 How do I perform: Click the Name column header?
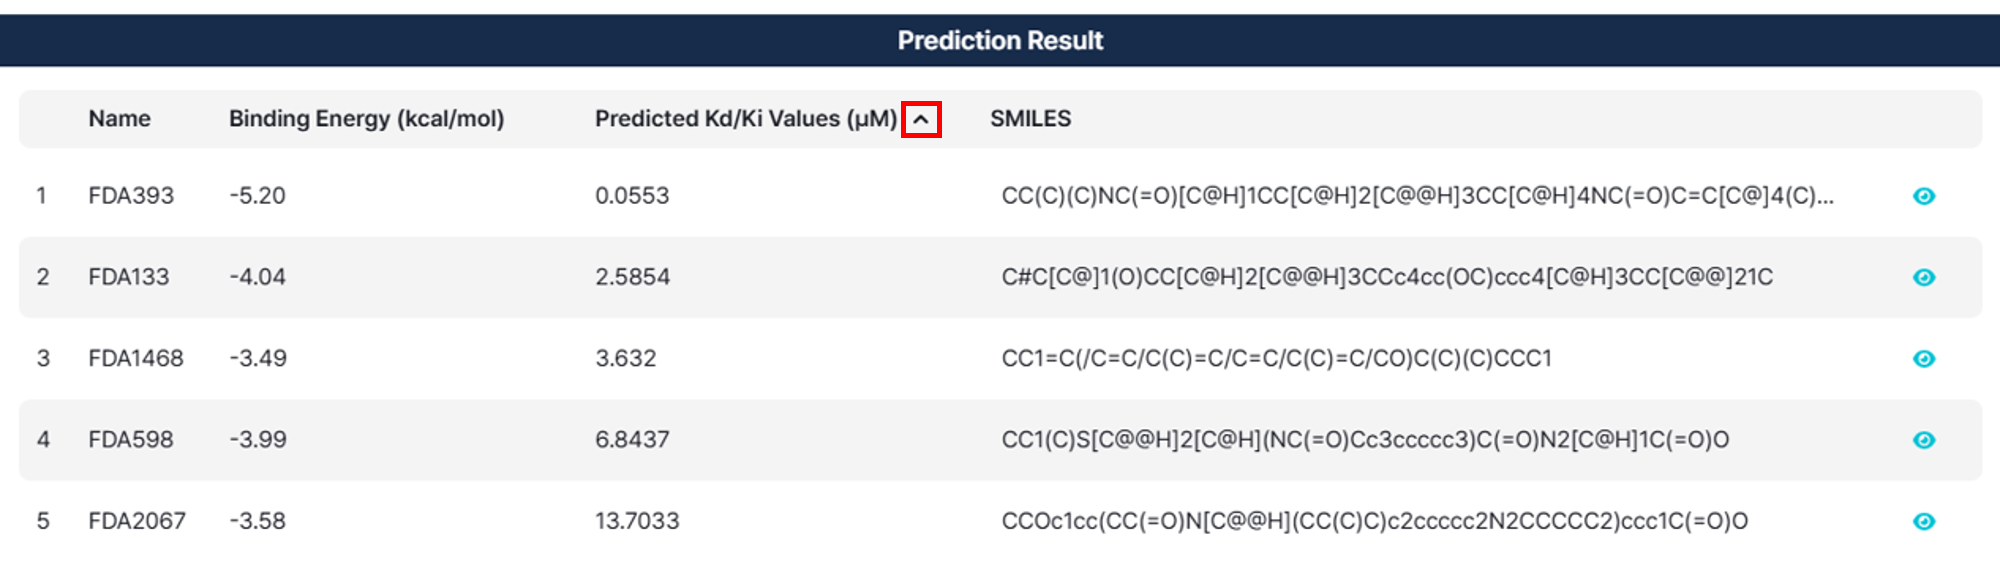pos(119,119)
